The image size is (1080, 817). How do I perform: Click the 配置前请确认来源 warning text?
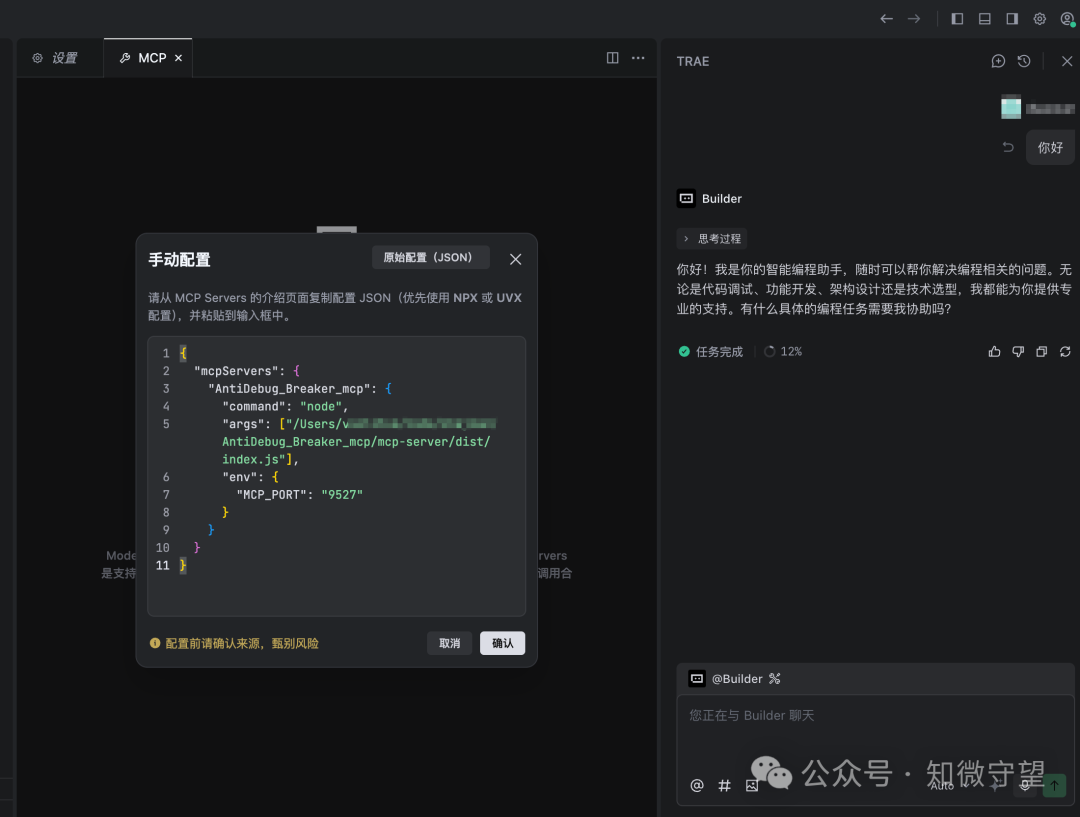click(x=242, y=643)
